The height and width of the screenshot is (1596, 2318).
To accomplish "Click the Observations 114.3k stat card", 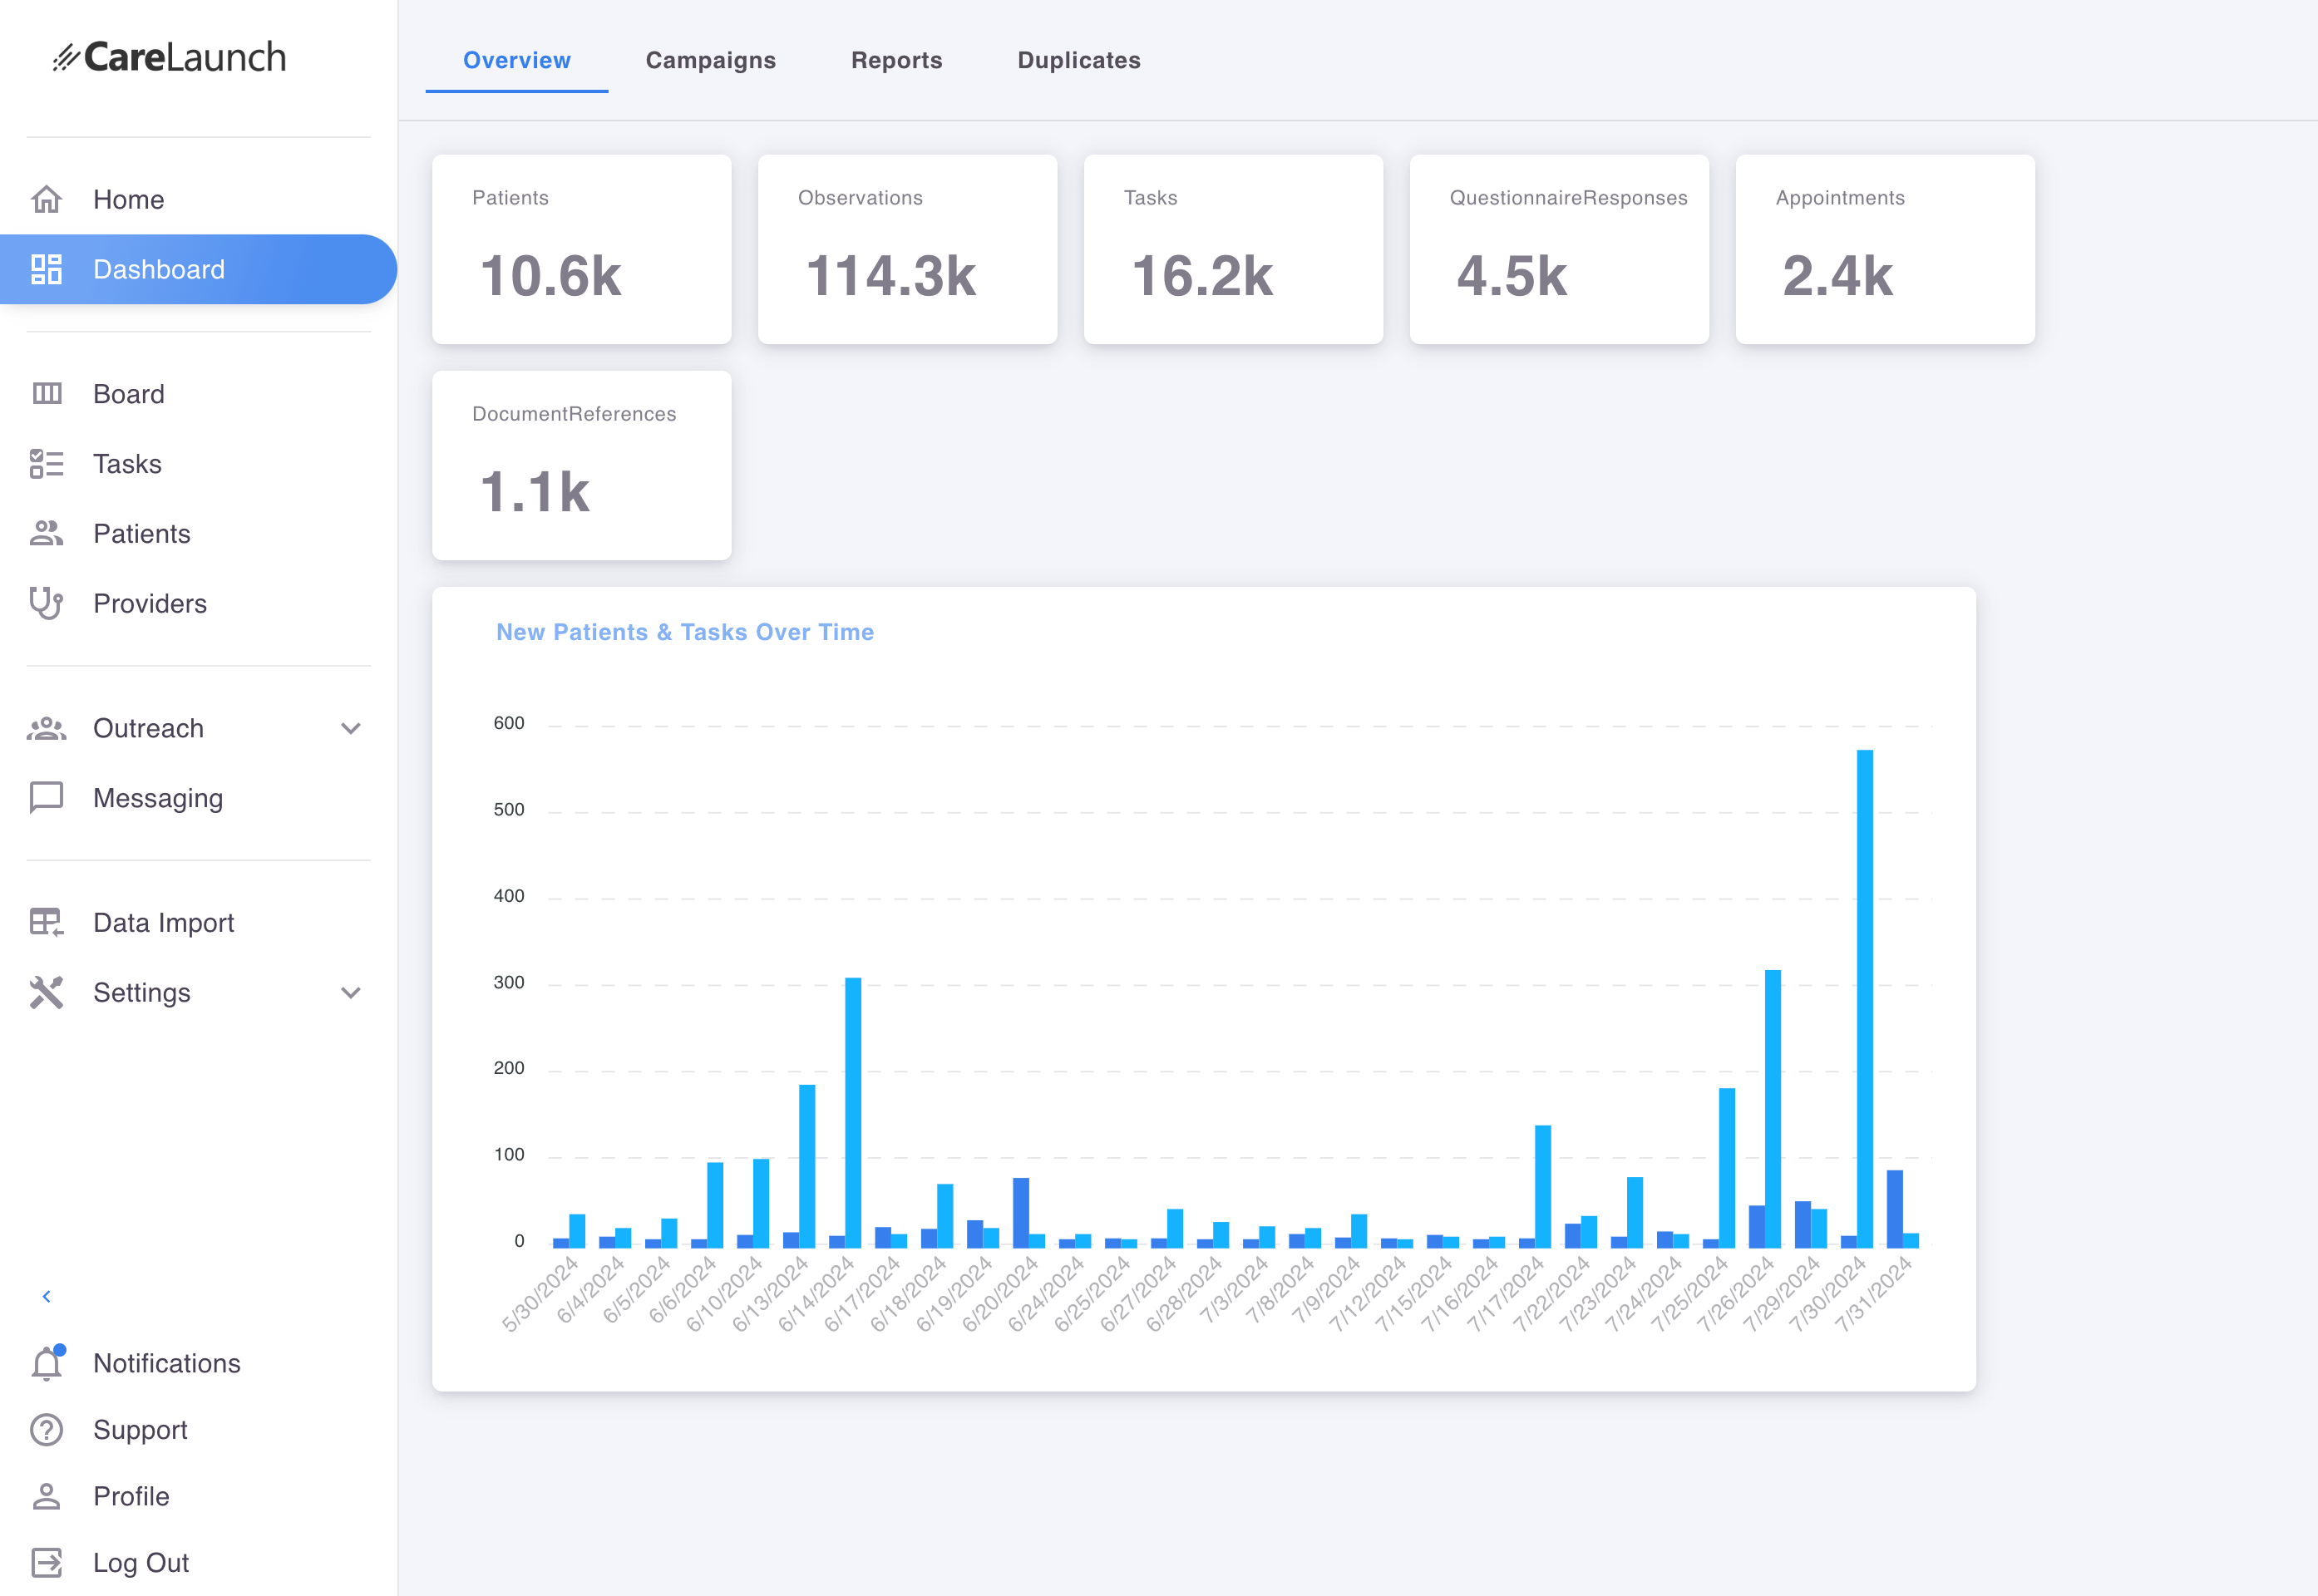I will [908, 249].
